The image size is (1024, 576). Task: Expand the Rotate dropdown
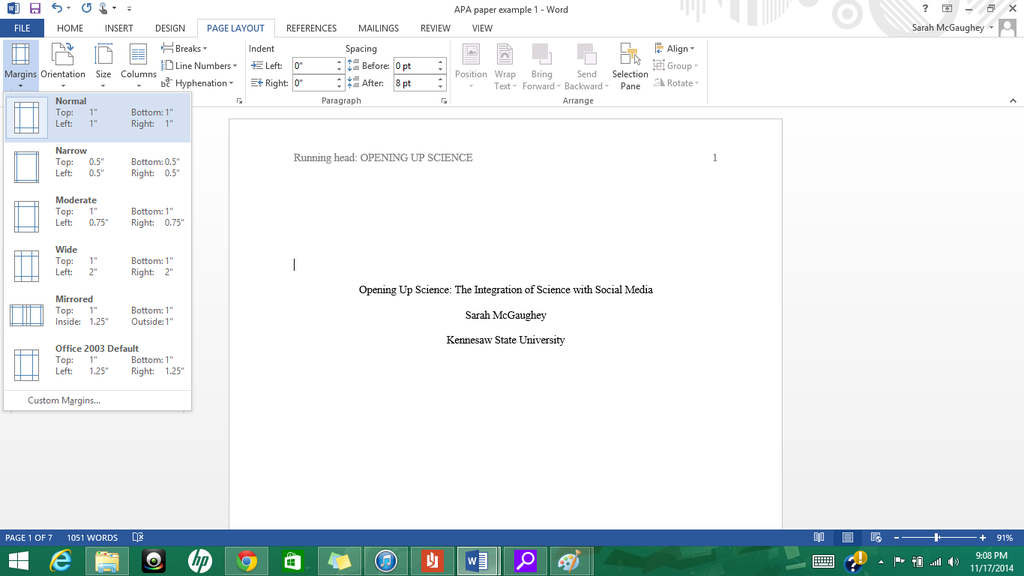[676, 83]
